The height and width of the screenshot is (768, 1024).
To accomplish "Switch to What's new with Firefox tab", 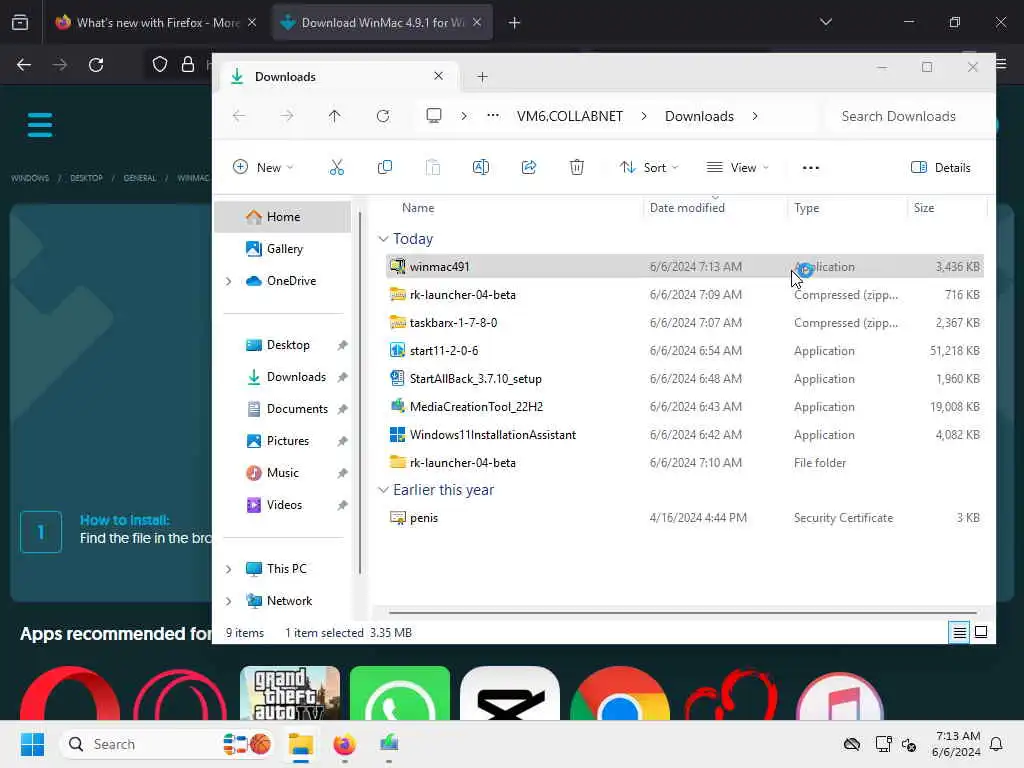I will (157, 23).
